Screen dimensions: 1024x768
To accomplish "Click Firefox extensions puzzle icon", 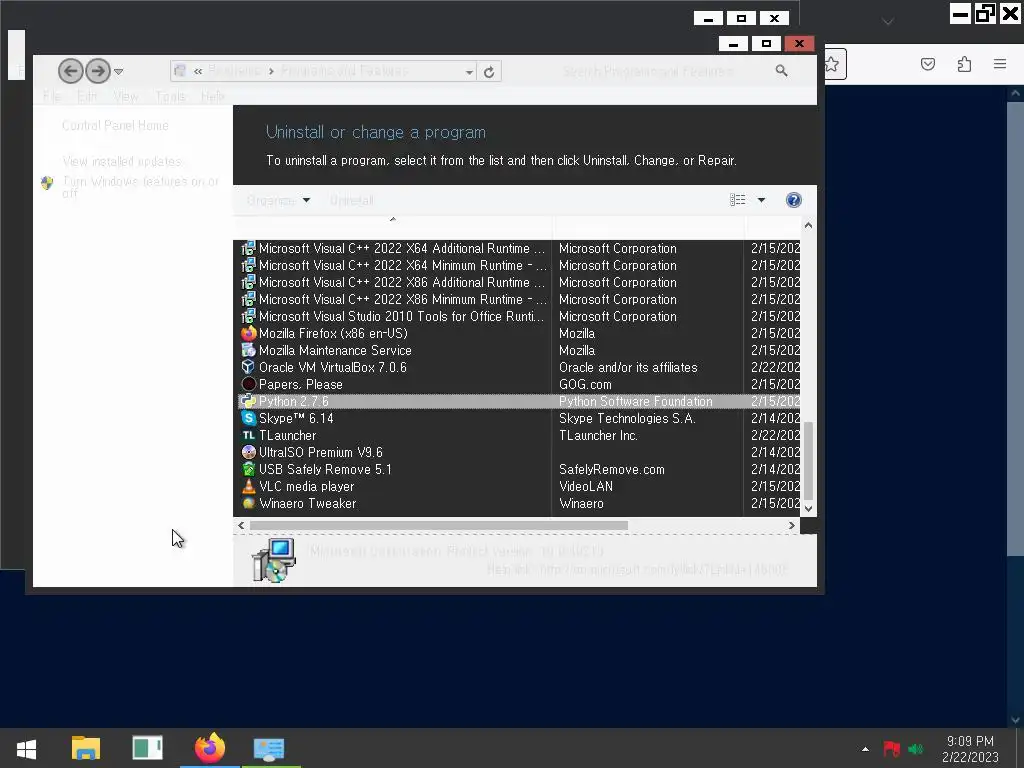I will click(x=965, y=64).
